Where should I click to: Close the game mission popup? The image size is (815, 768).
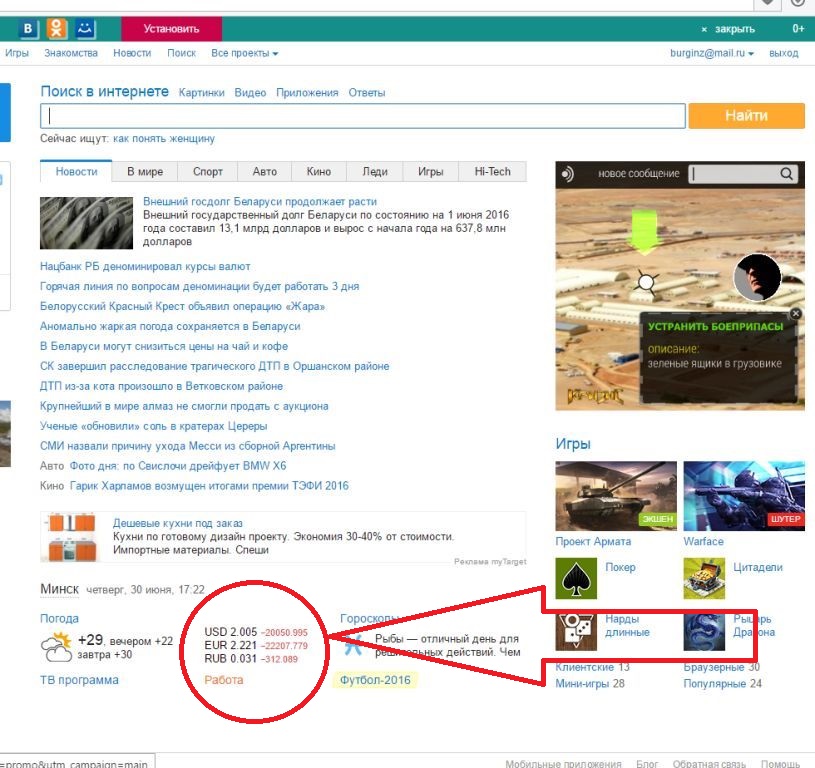[796, 313]
